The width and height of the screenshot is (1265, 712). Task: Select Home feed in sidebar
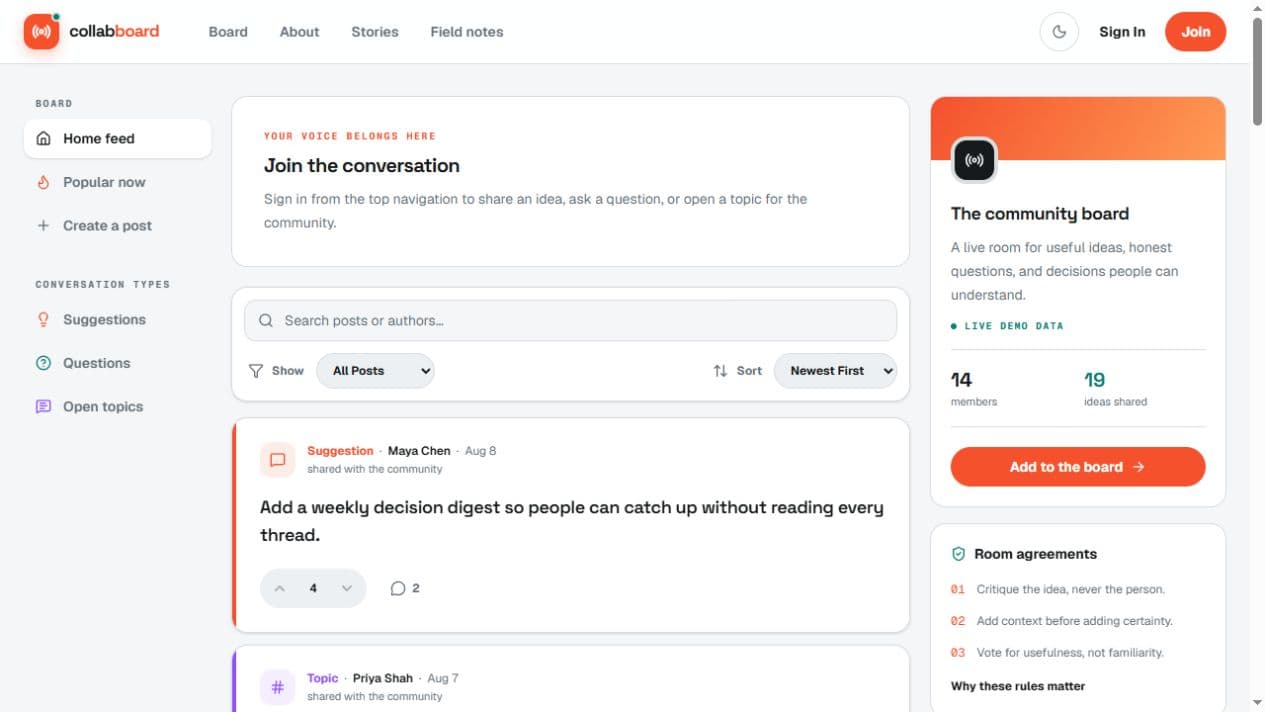118,139
